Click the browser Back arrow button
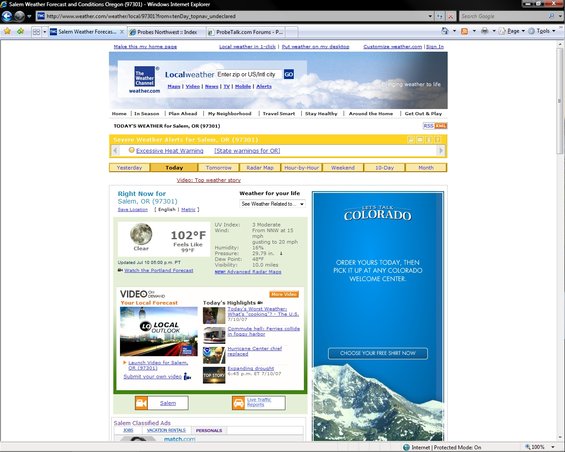 [6, 16]
